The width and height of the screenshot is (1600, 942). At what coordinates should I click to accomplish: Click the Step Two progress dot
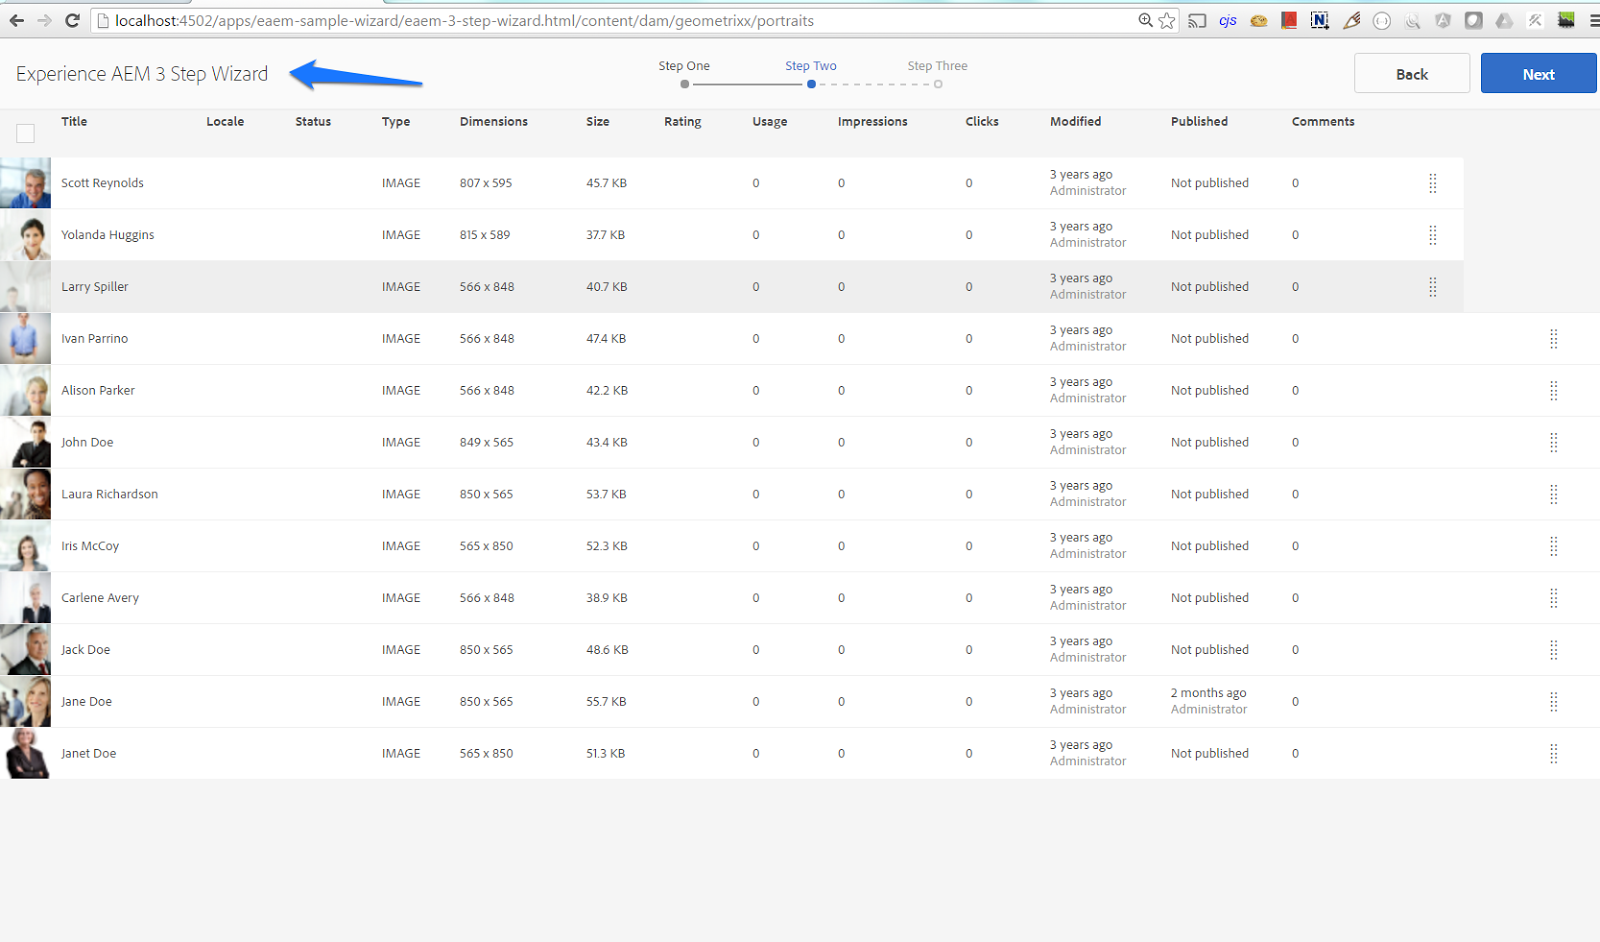pyautogui.click(x=811, y=84)
